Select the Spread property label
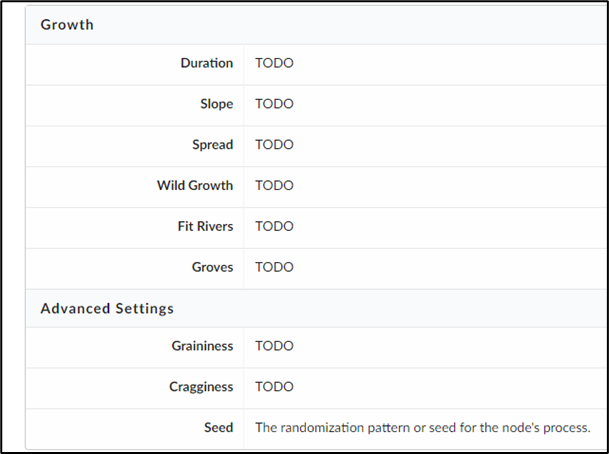Image resolution: width=609 pixels, height=454 pixels. 212,145
